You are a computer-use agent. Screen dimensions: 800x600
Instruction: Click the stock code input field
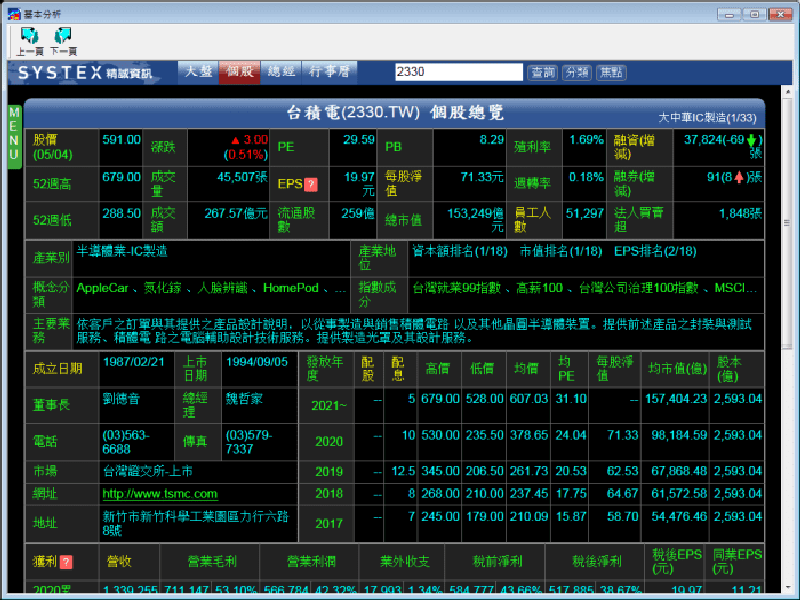click(459, 72)
